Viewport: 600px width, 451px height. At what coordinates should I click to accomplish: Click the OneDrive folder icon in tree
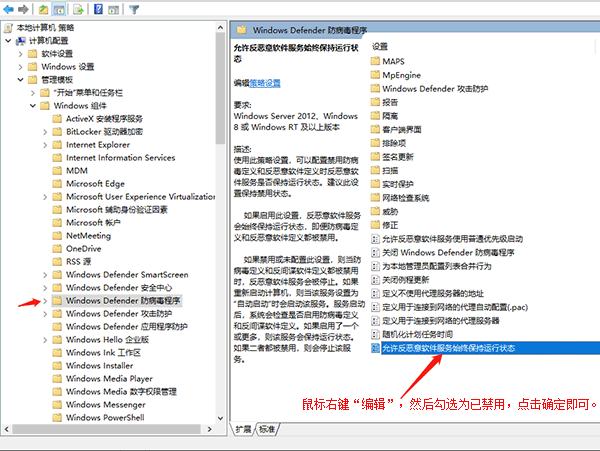point(57,249)
